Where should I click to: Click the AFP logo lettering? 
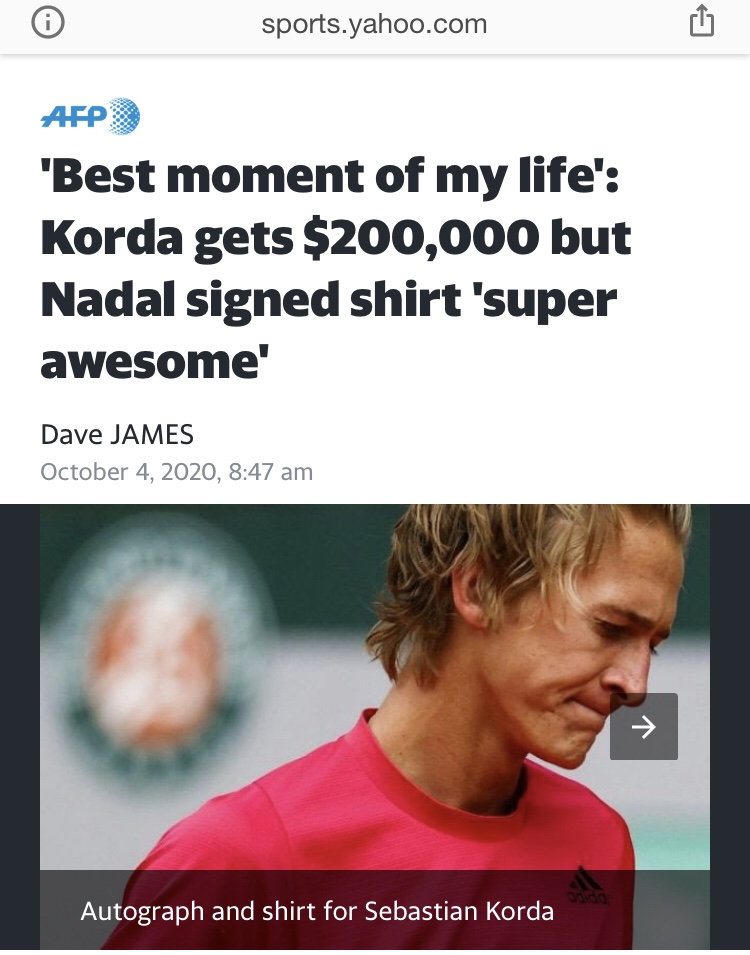[x=74, y=116]
